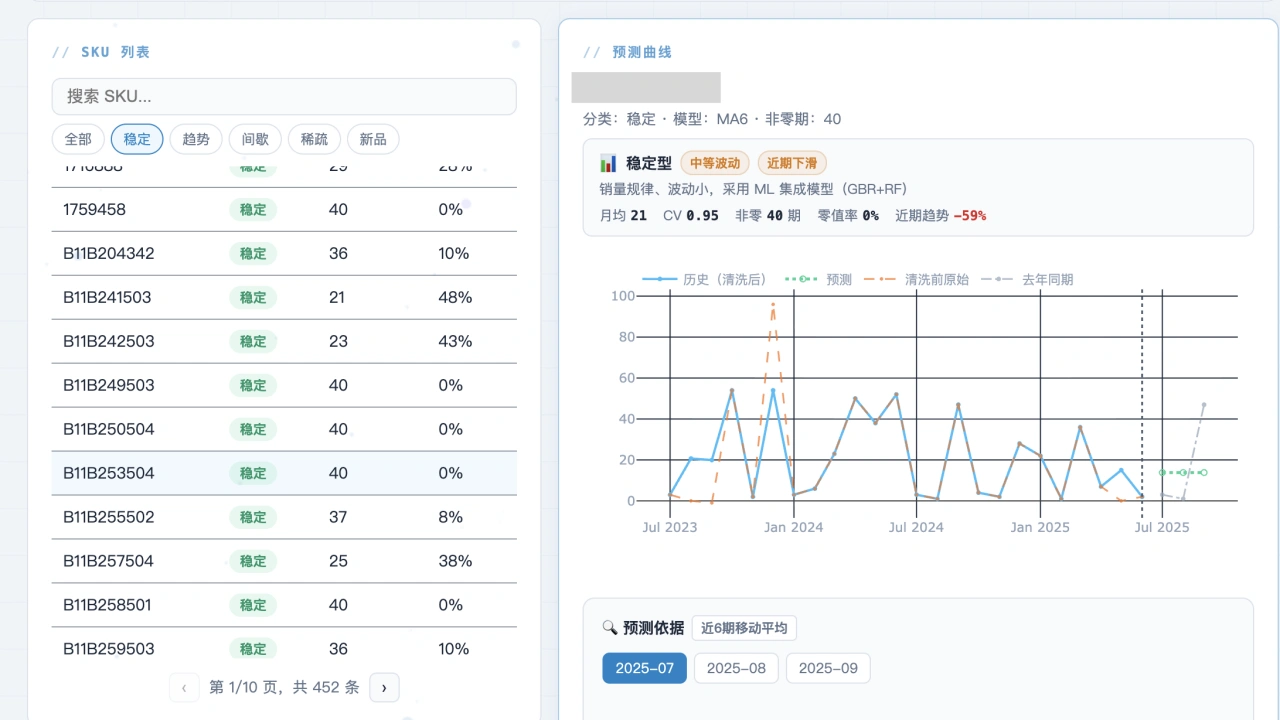Viewport: 1280px width, 720px height.
Task: Click the next page arrow
Action: [384, 687]
